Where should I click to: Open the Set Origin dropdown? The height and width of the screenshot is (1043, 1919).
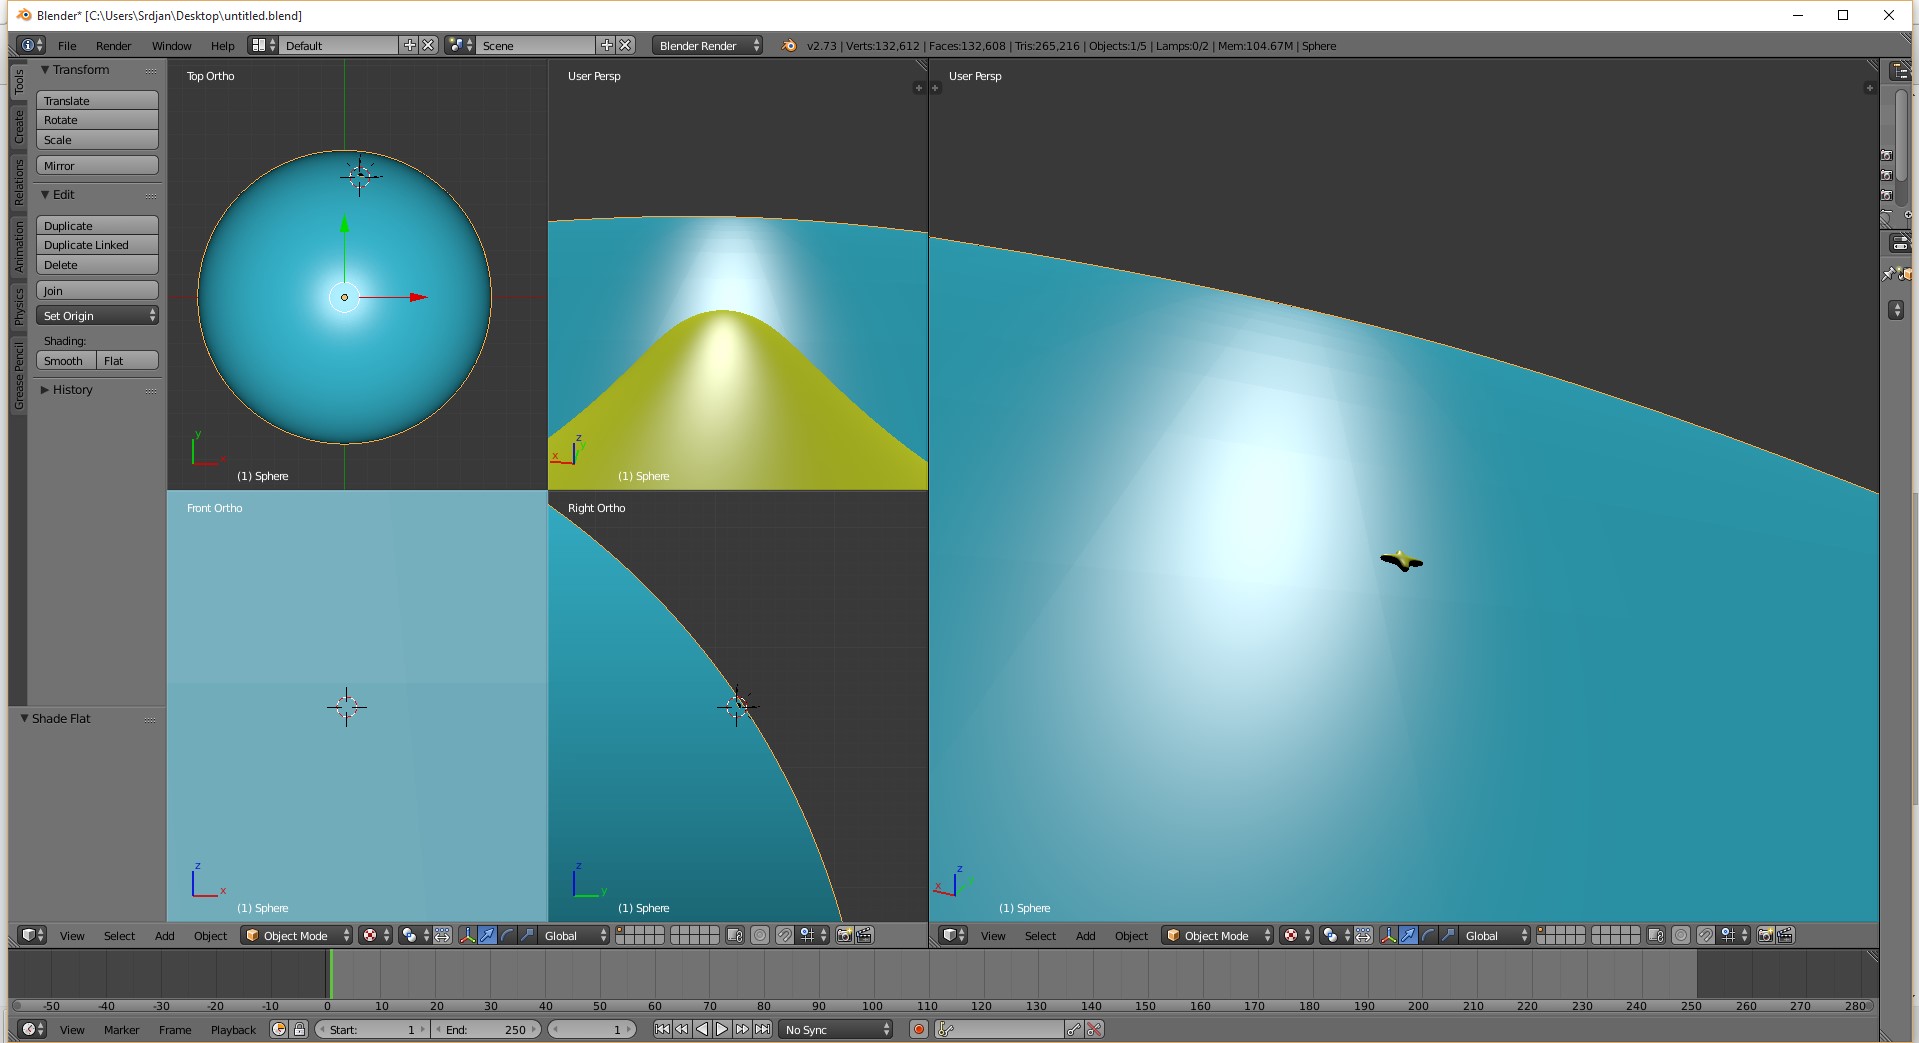98,316
